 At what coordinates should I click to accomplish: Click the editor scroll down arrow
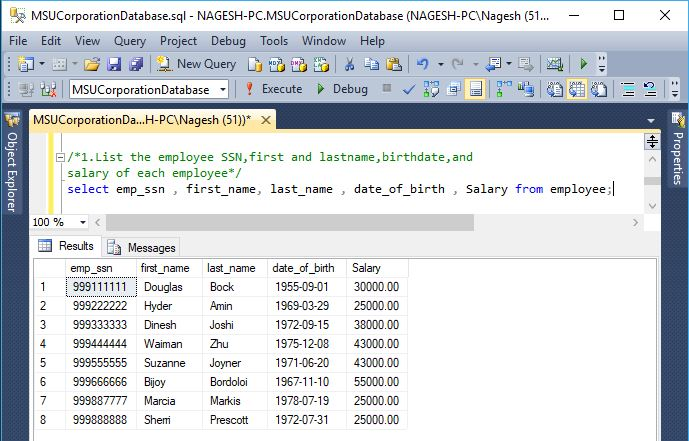coord(652,205)
